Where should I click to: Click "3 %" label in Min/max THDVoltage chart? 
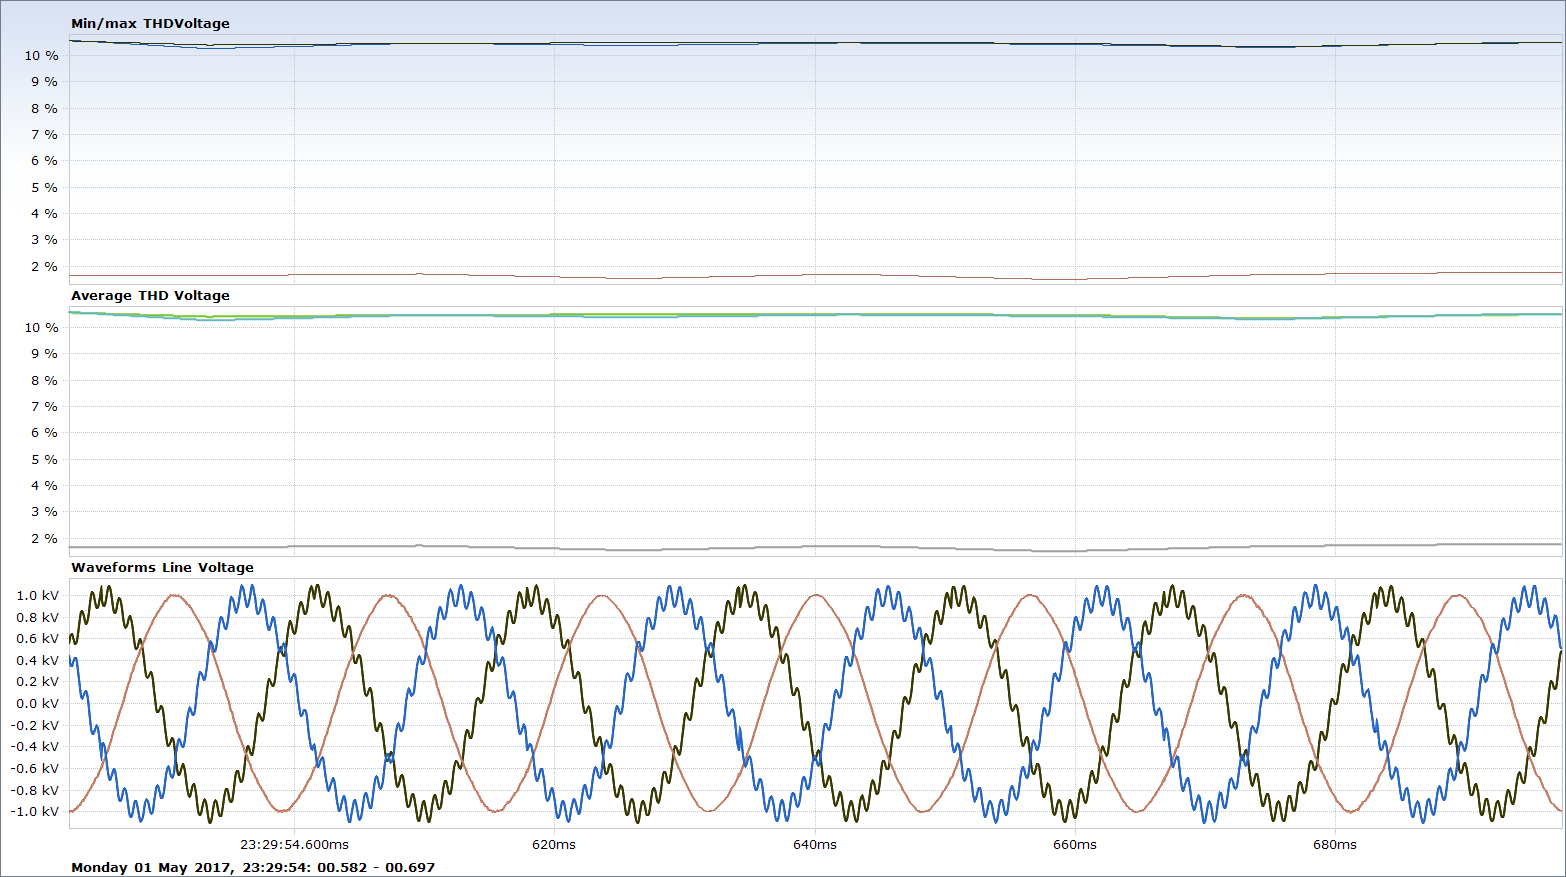point(44,239)
